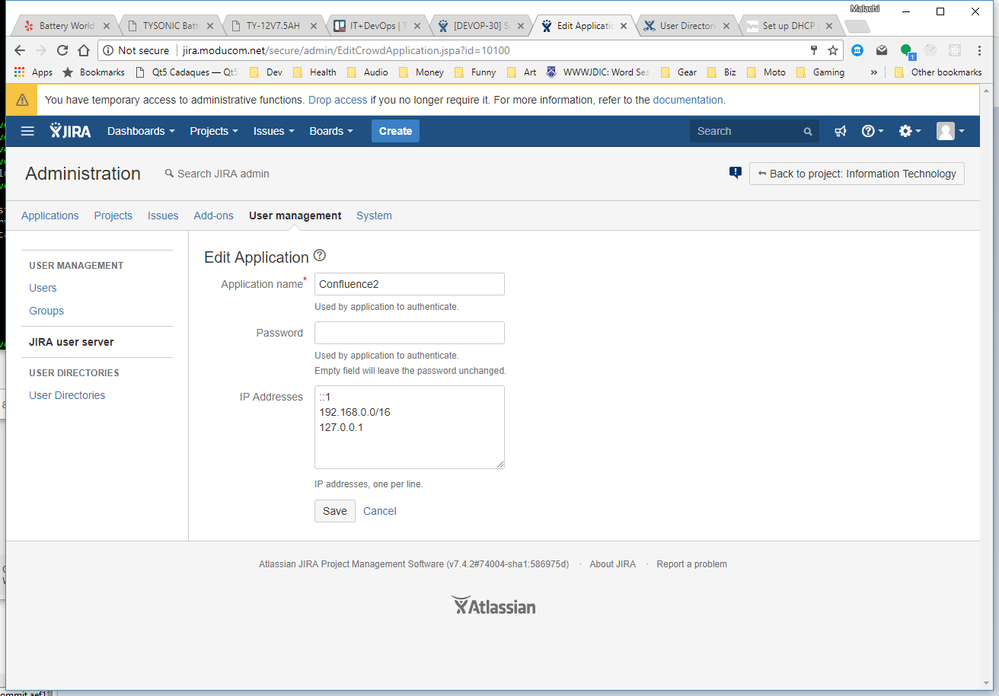
Task: Close the Battery World tab
Action: (x=106, y=26)
